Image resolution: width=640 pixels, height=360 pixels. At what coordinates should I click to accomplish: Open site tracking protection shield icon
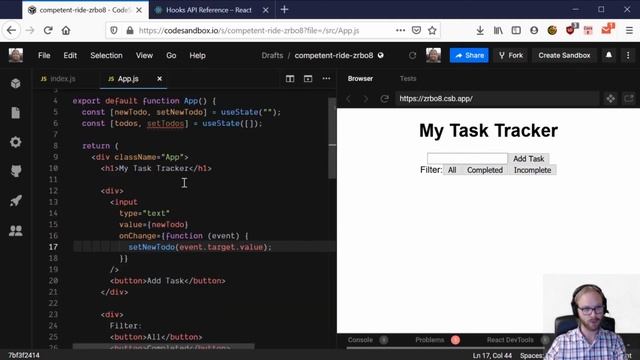tap(114, 30)
